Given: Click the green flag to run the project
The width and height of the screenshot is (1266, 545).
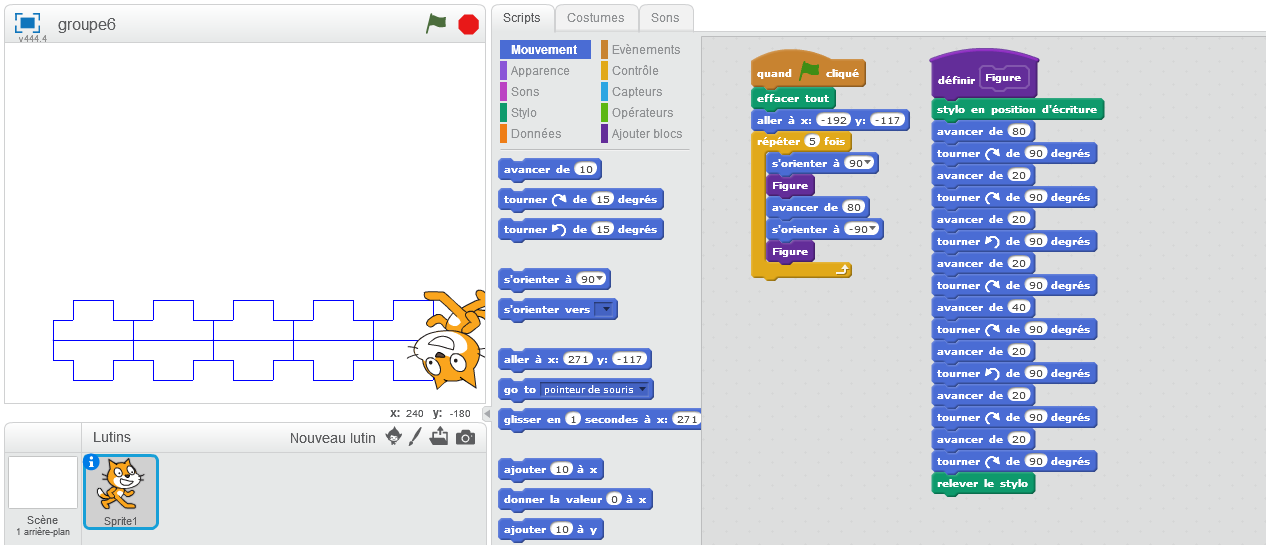Looking at the screenshot, I should pos(436,24).
